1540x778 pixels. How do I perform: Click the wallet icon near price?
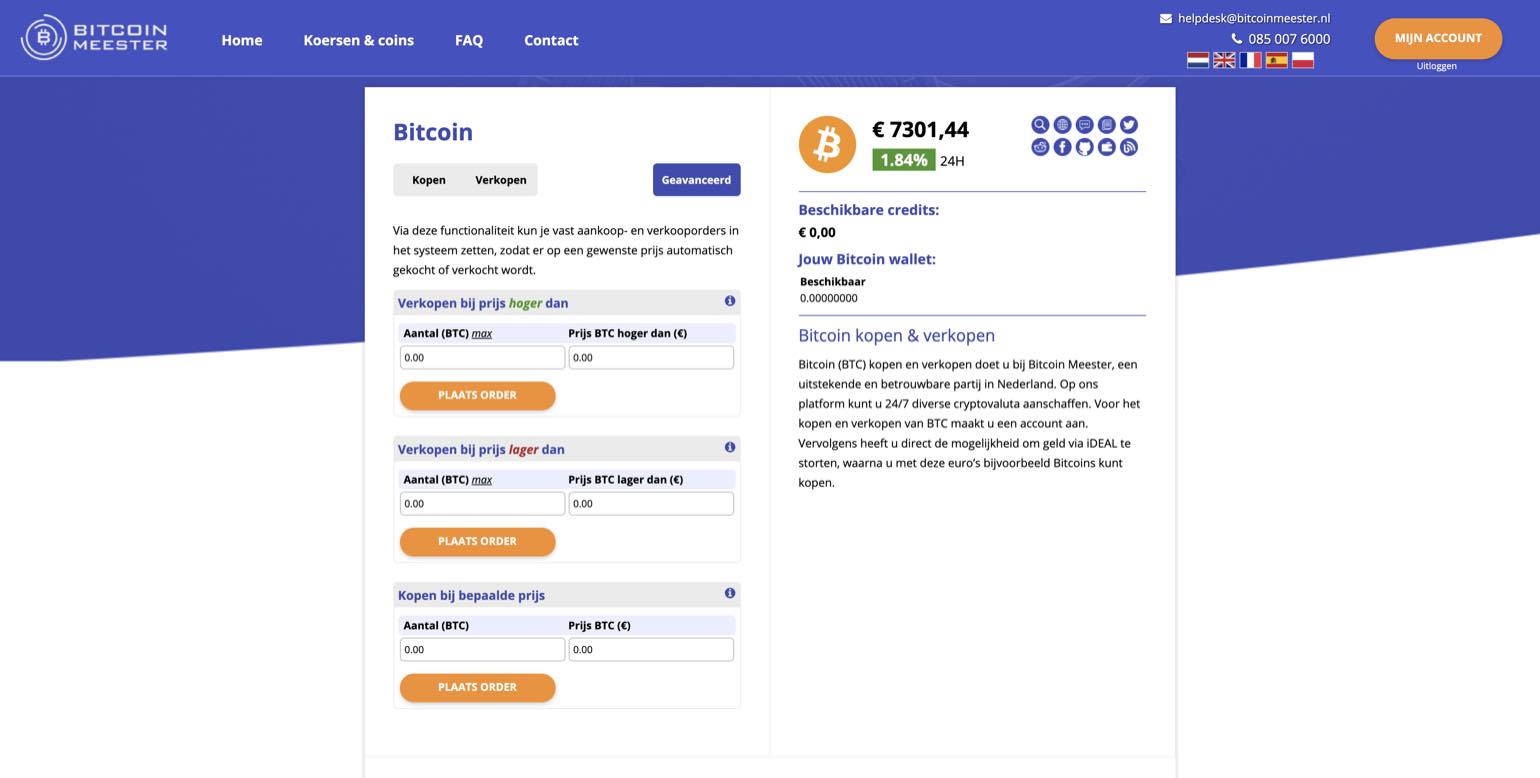(1106, 147)
